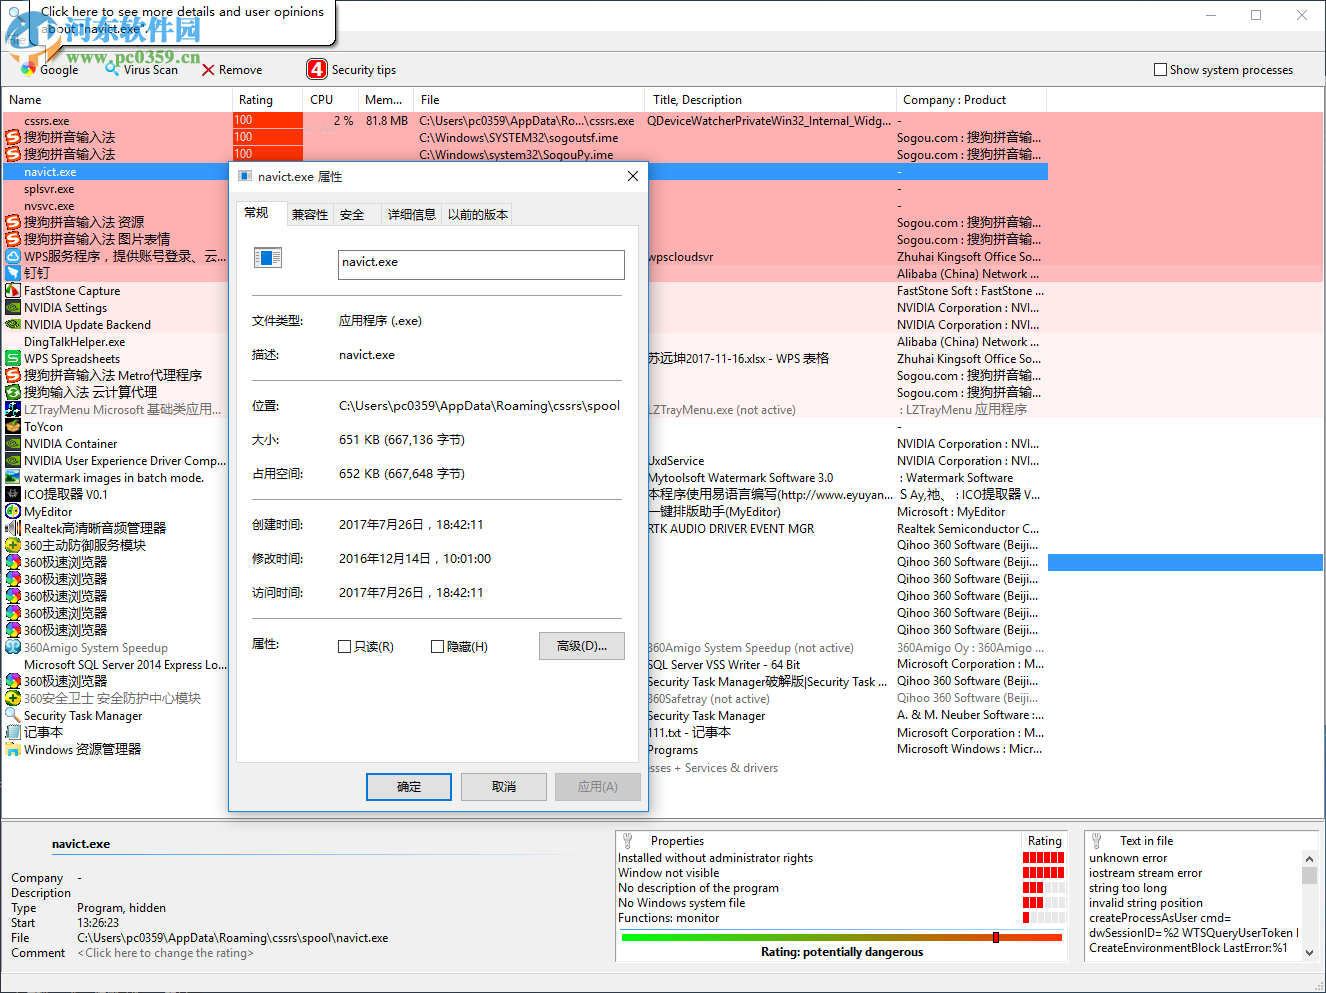The image size is (1326, 993).
Task: Check the 只读(R) read-only attribute
Action: tap(344, 646)
